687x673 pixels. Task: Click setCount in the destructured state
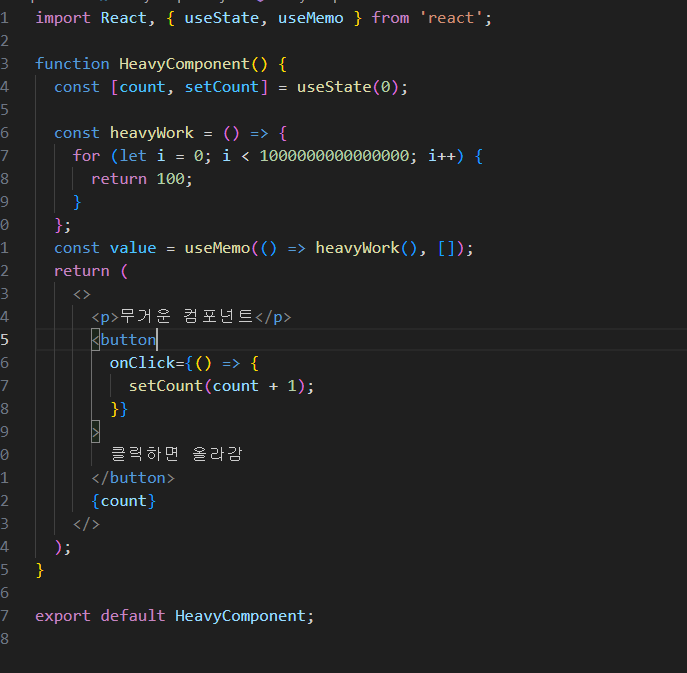pos(222,87)
